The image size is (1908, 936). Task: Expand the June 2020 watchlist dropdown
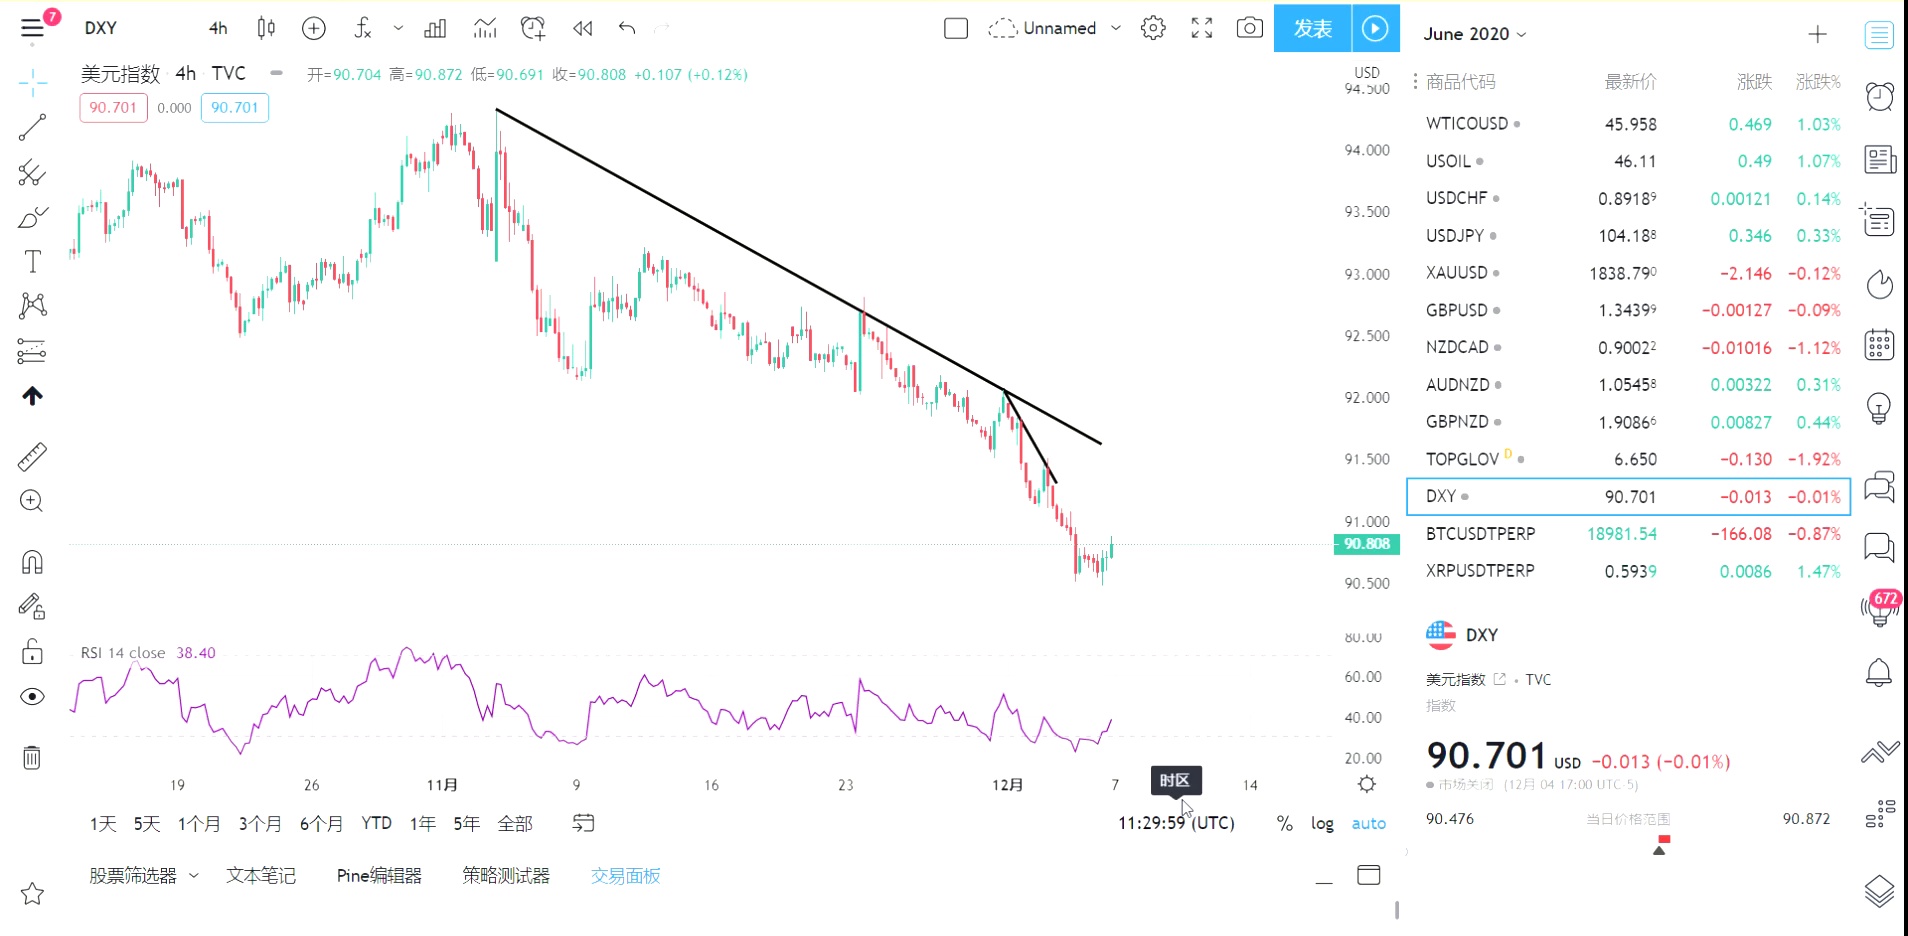pyautogui.click(x=1475, y=34)
